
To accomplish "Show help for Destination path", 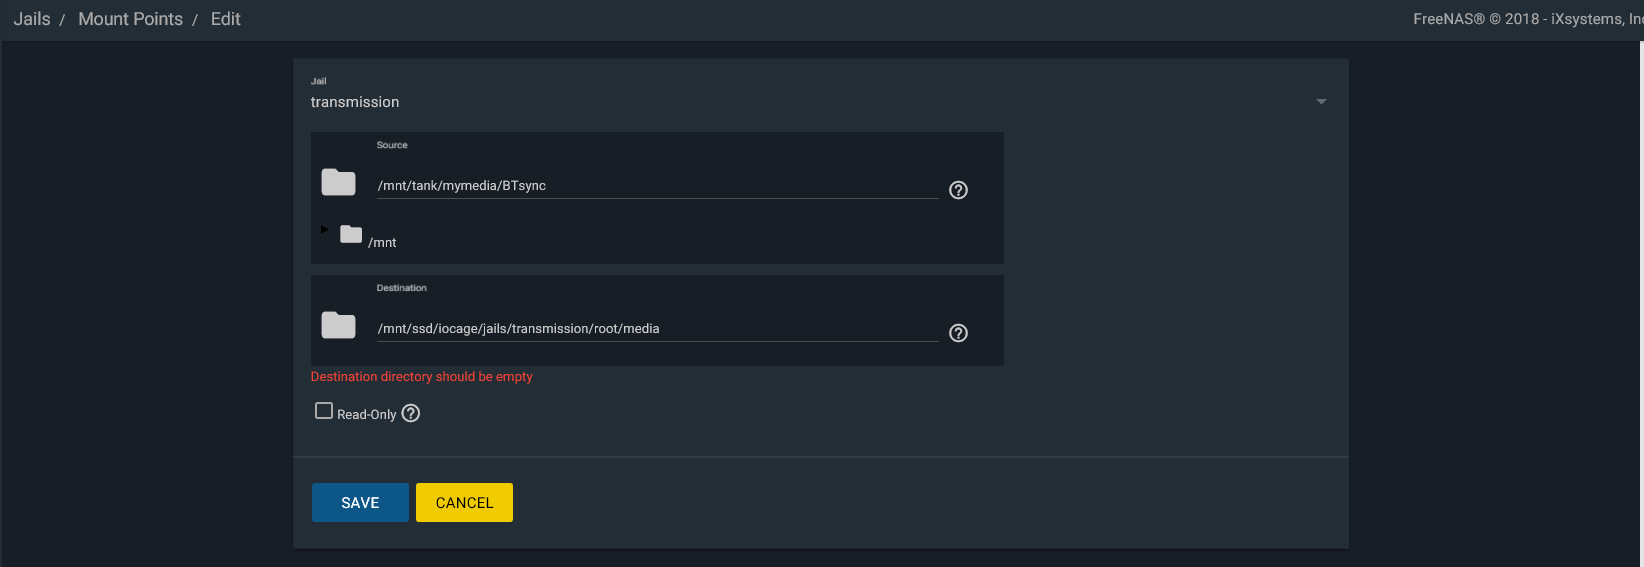I will 958,333.
